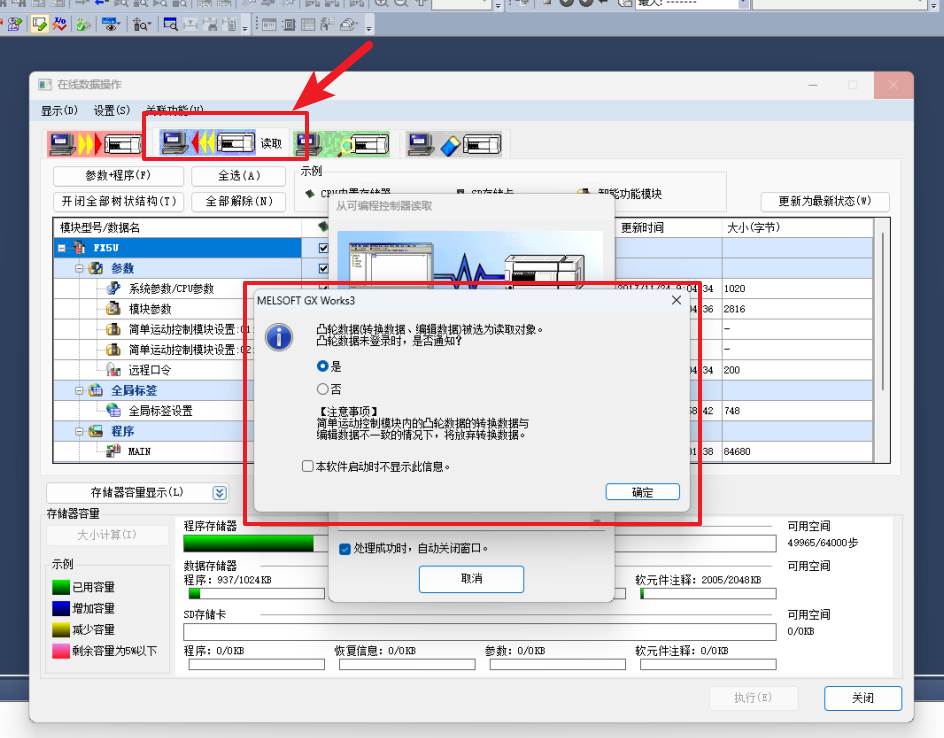Click the 全局标签 folder icon in tree
This screenshot has height=738, width=944.
coord(96,390)
